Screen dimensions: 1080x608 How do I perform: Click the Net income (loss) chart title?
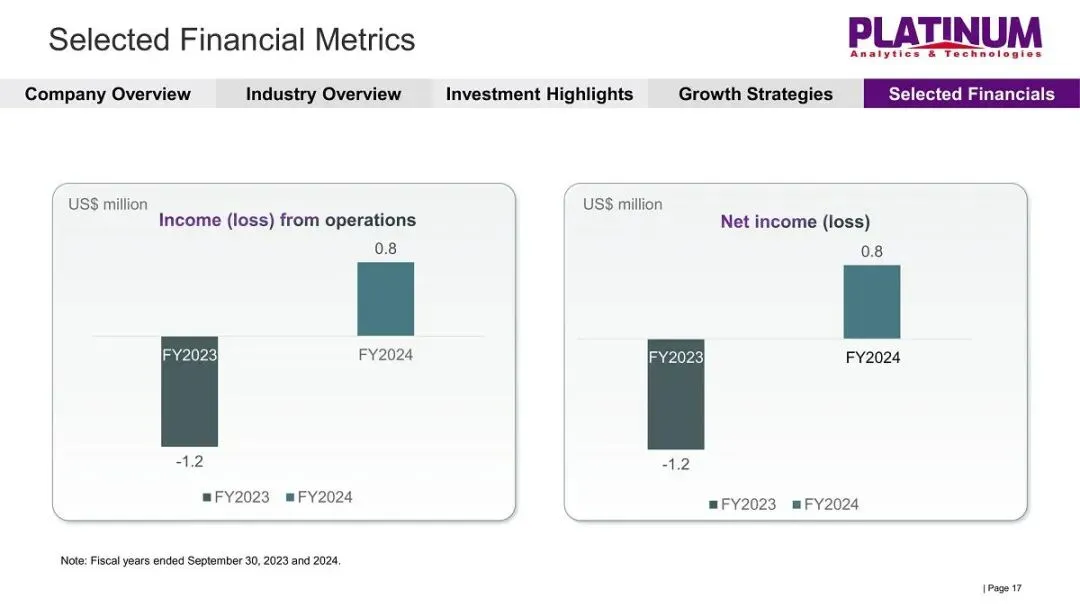pyautogui.click(x=796, y=222)
